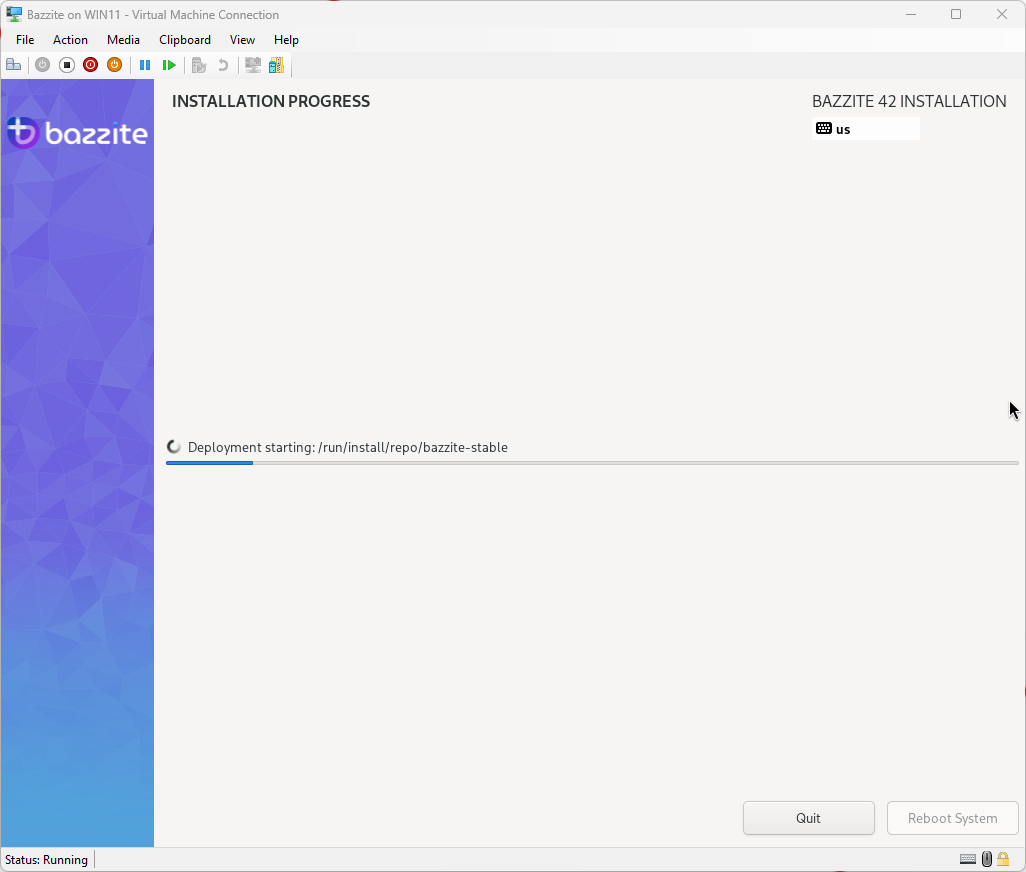Click the padlock icon in the status bar
Image resolution: width=1026 pixels, height=872 pixels.
pyautogui.click(x=1003, y=859)
